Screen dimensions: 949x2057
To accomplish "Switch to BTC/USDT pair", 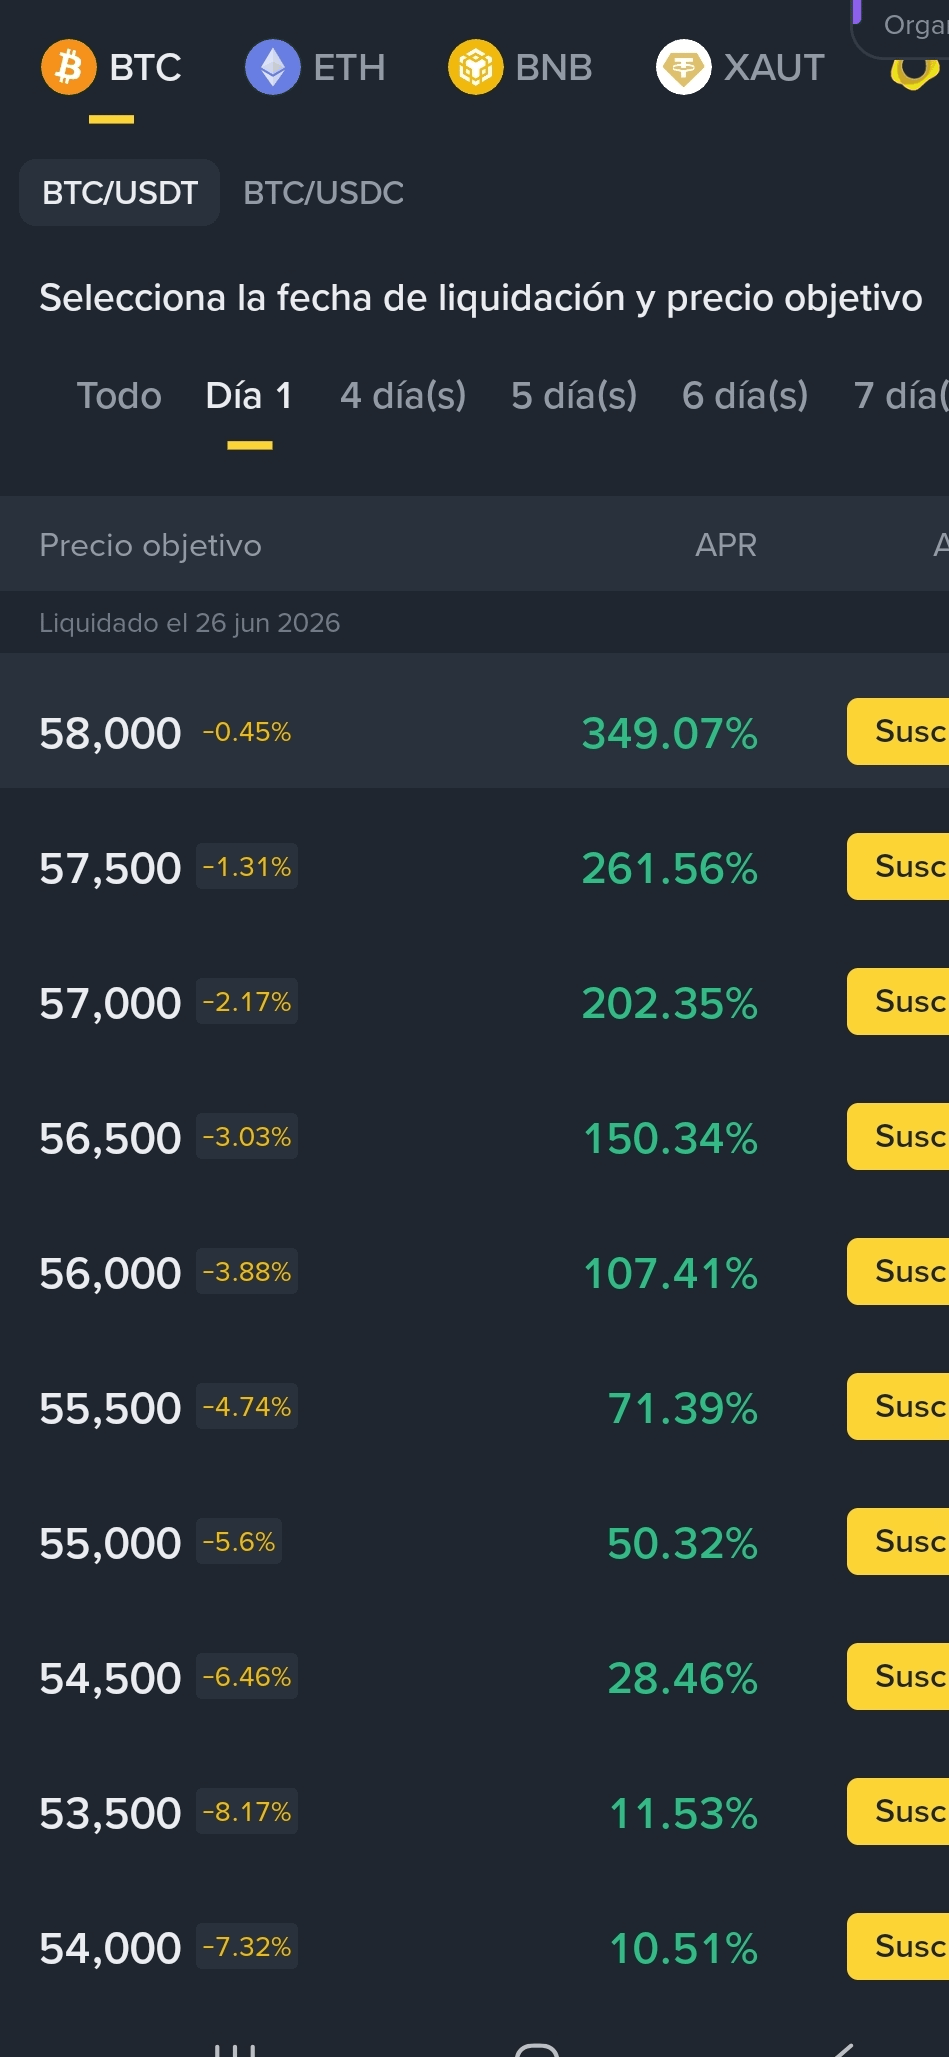I will coord(120,192).
